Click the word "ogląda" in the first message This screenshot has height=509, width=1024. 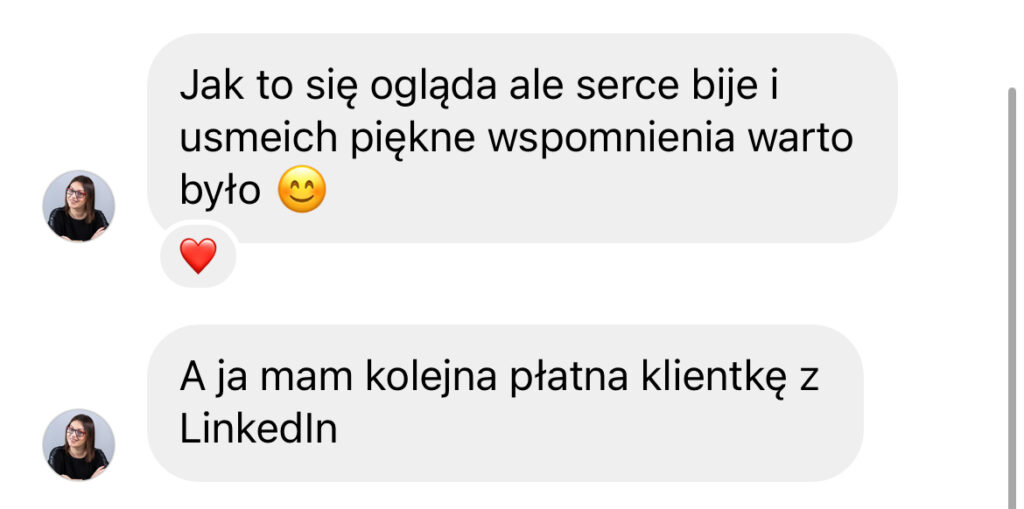[434, 88]
